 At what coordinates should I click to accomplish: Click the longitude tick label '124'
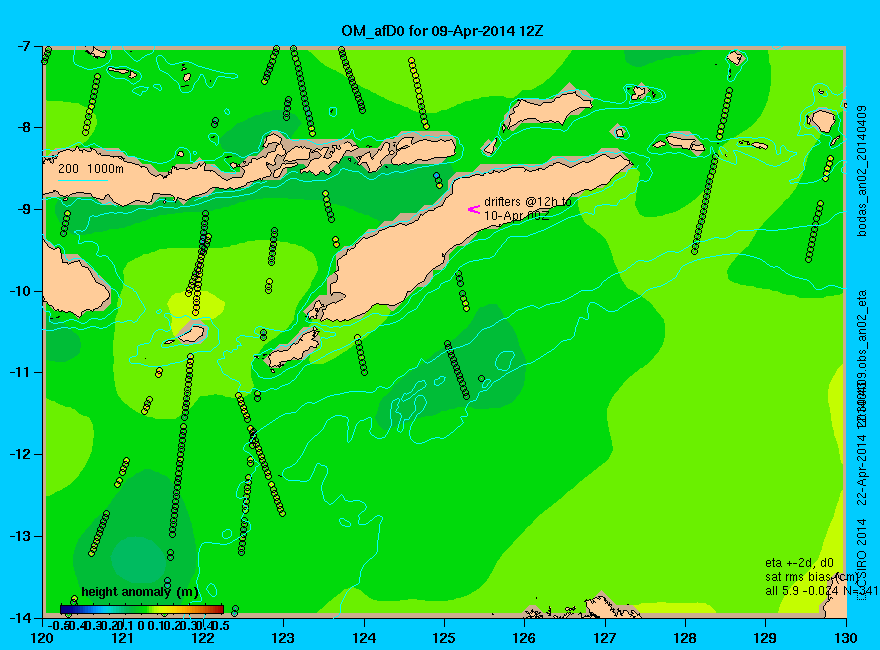[364, 638]
